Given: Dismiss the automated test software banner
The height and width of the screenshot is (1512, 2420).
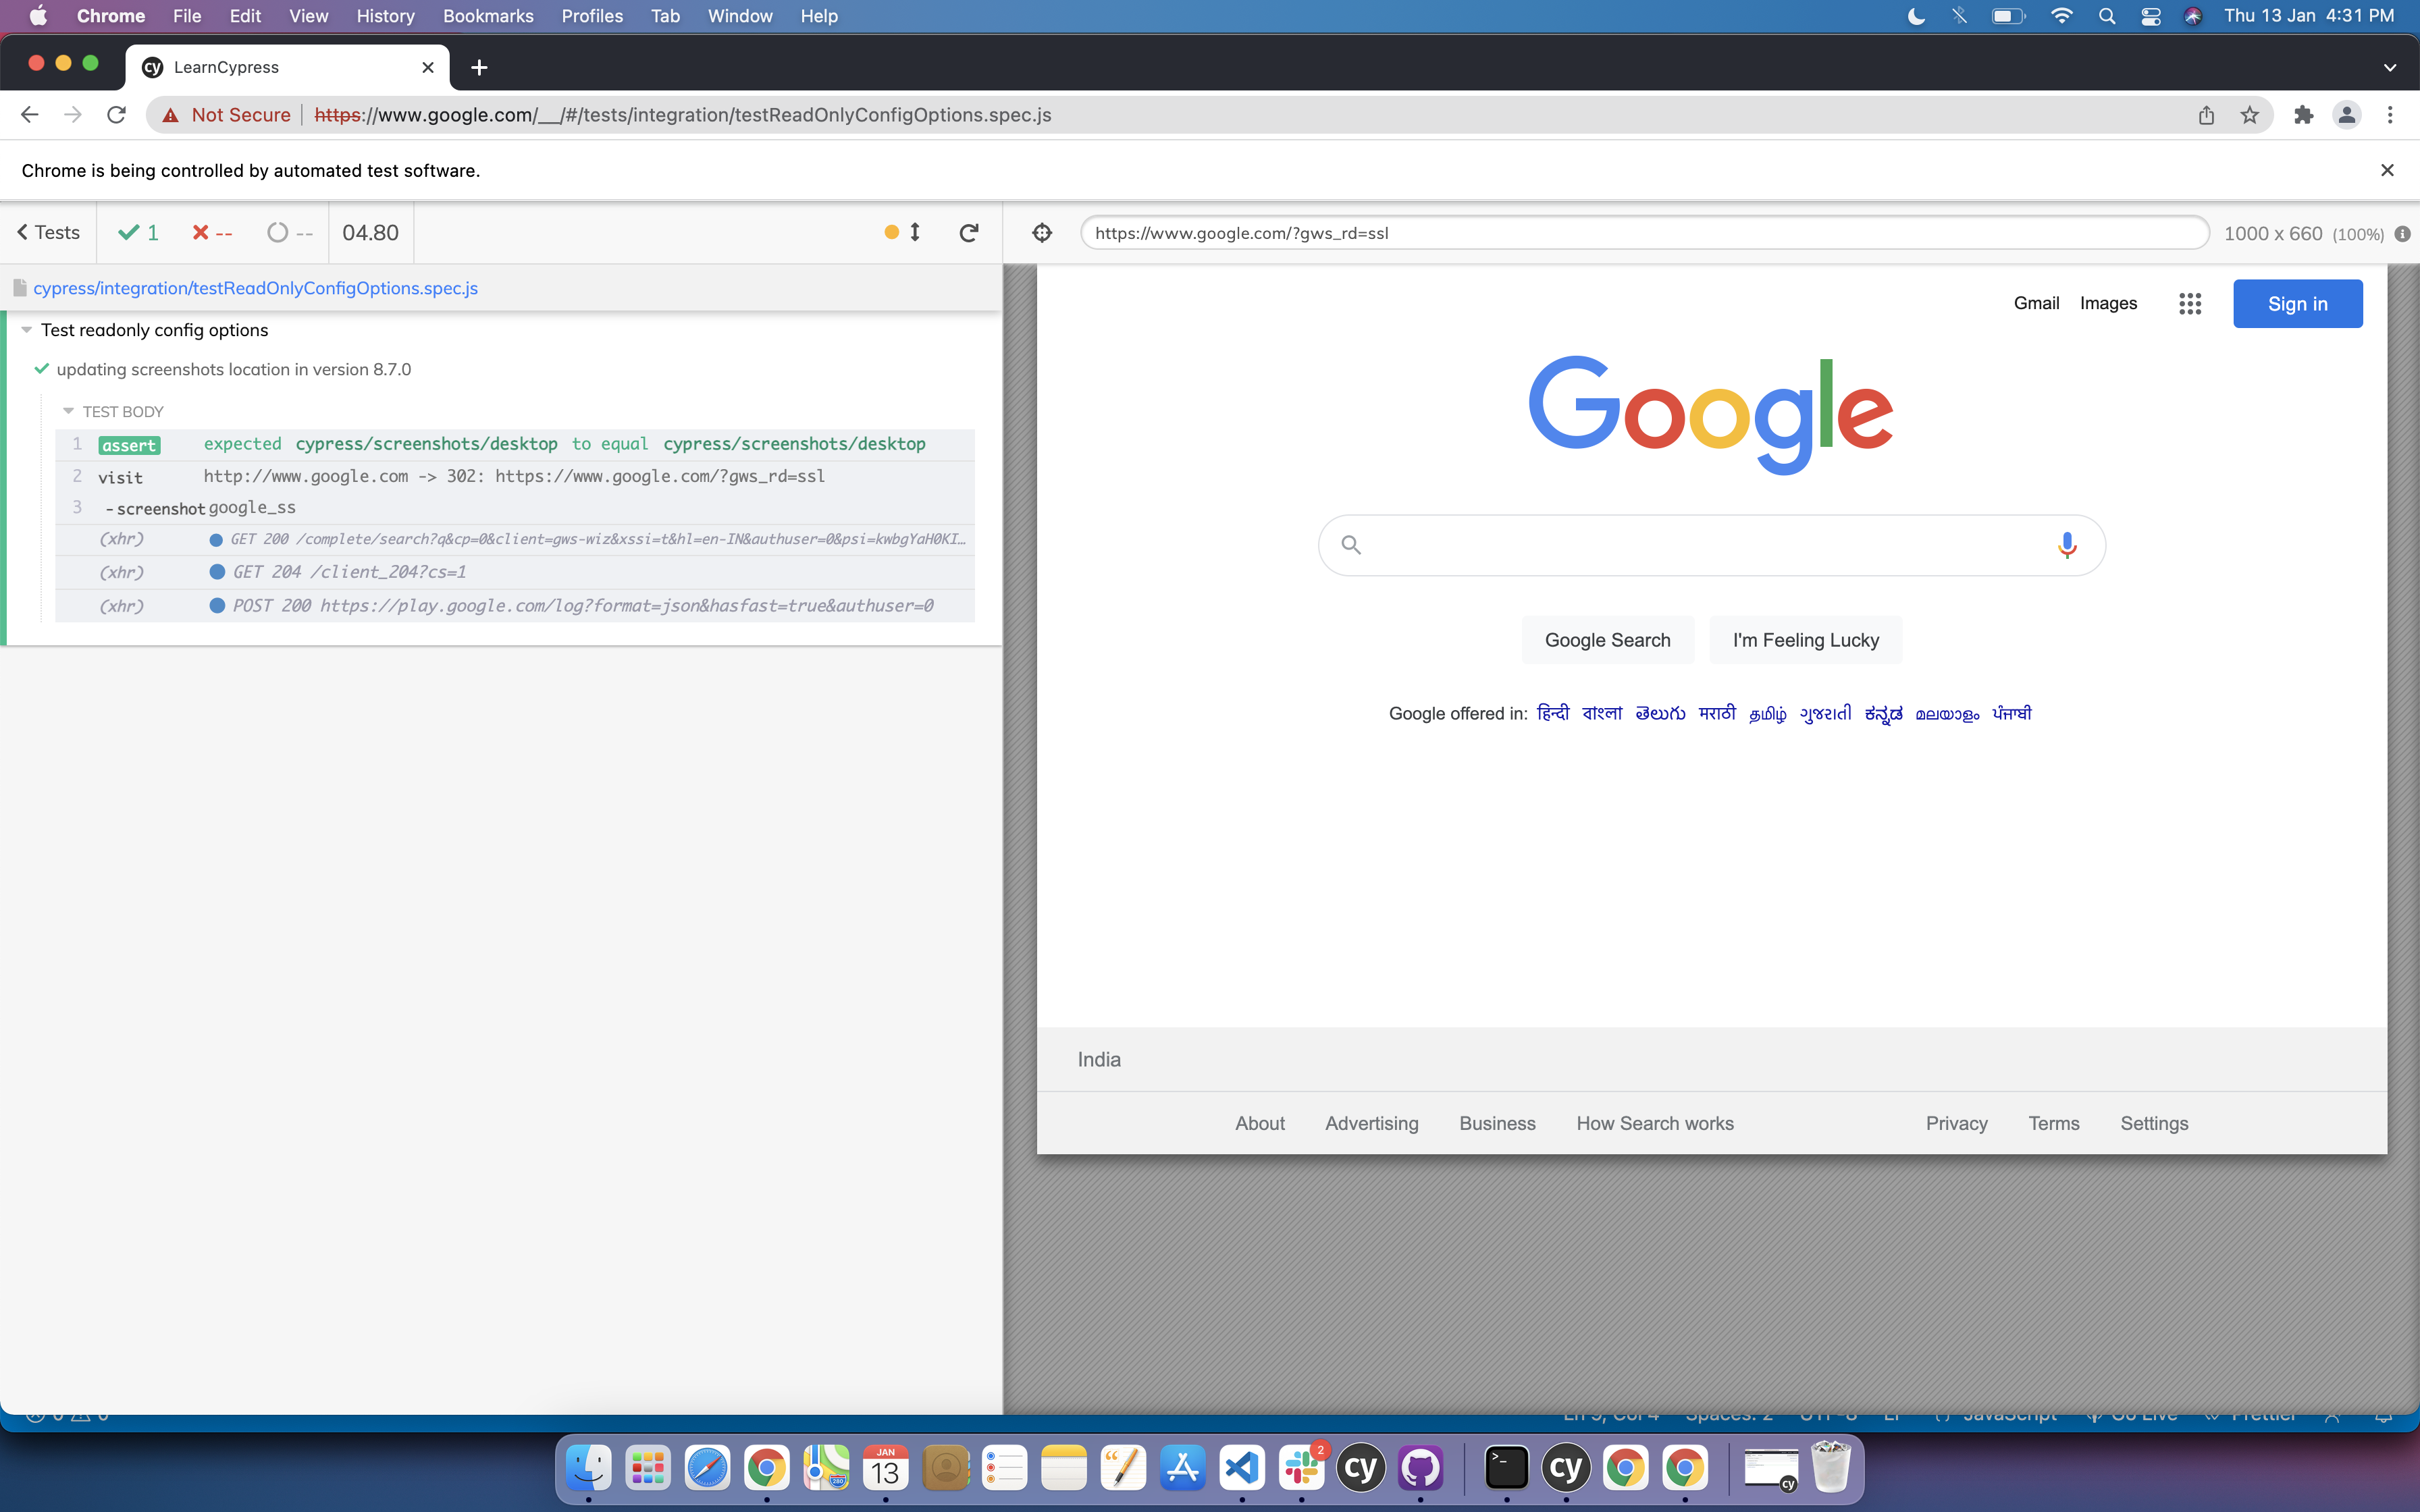Looking at the screenshot, I should point(2387,170).
